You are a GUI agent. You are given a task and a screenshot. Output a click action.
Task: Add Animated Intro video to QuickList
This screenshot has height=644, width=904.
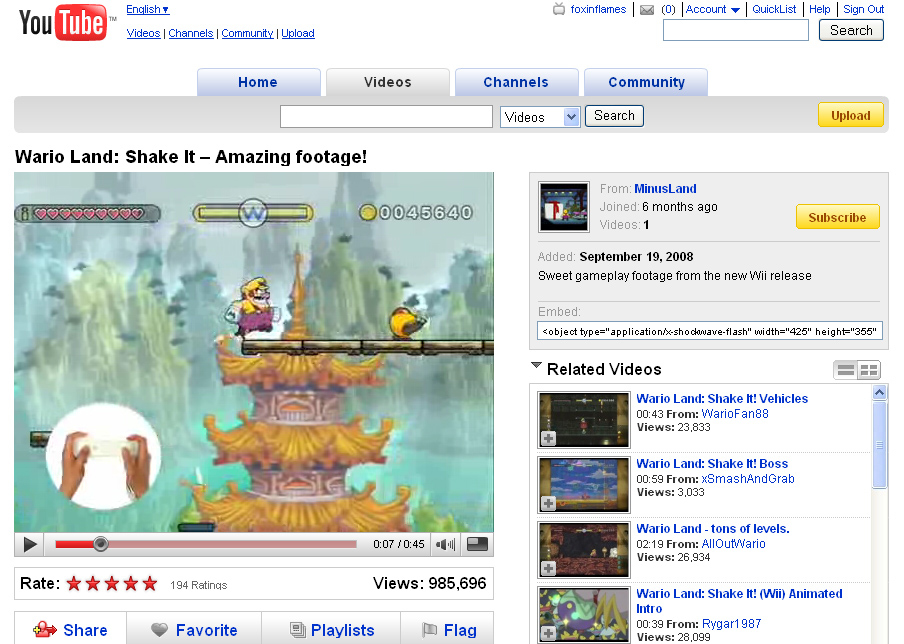[x=548, y=633]
